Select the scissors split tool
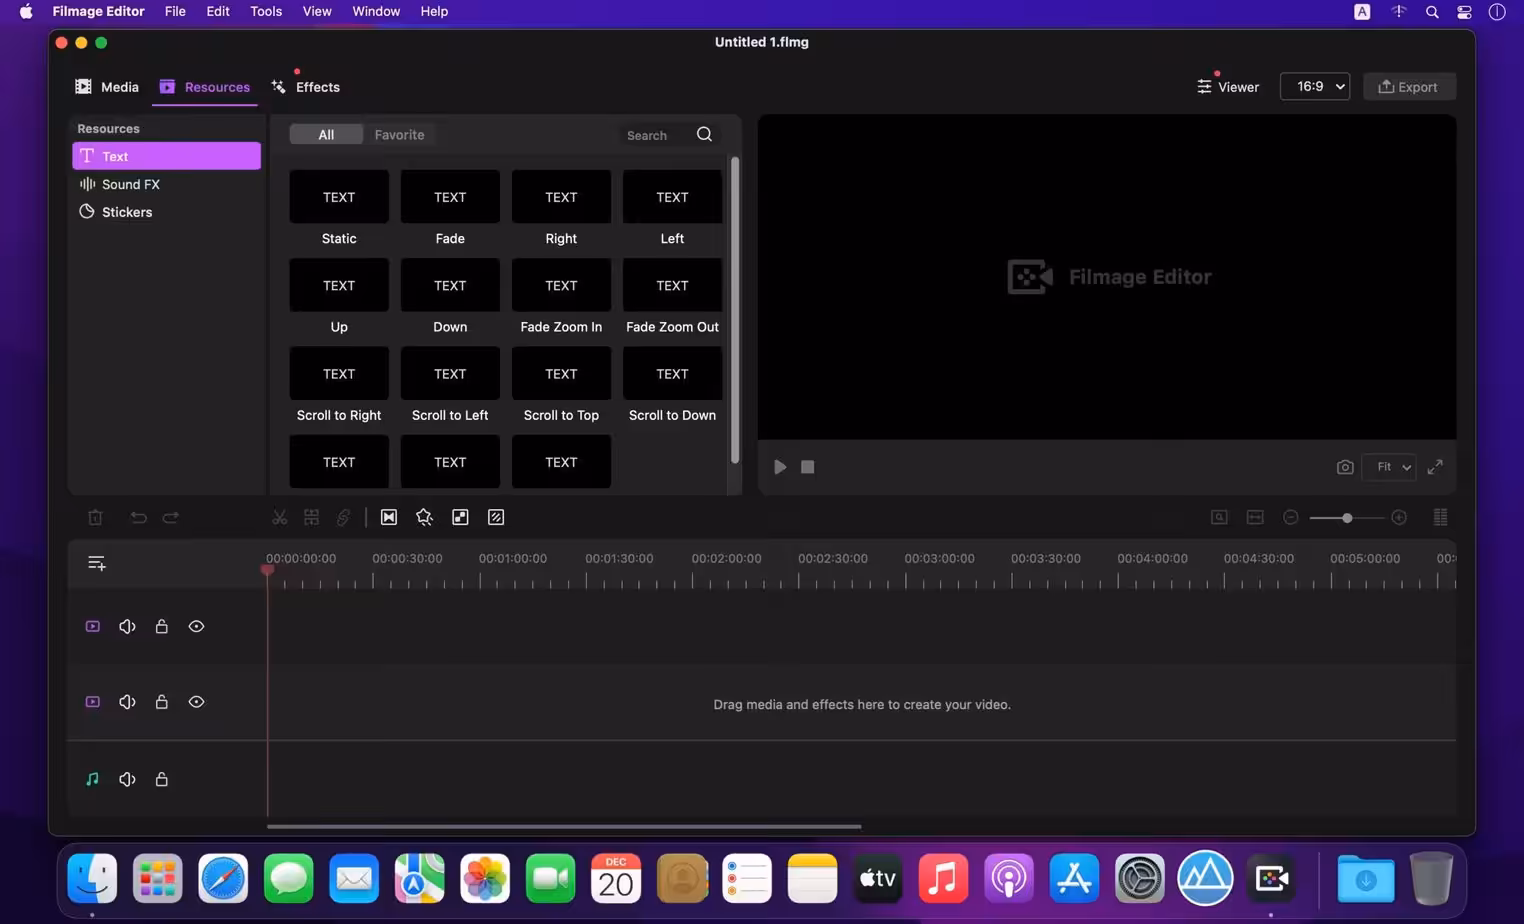1524x924 pixels. tap(280, 517)
